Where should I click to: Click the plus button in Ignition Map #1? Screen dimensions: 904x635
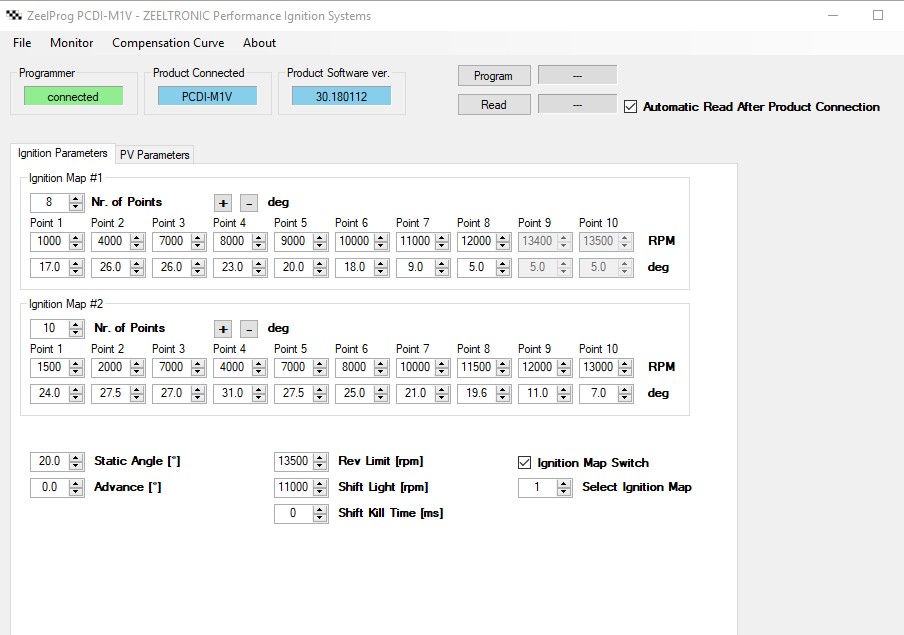(222, 203)
